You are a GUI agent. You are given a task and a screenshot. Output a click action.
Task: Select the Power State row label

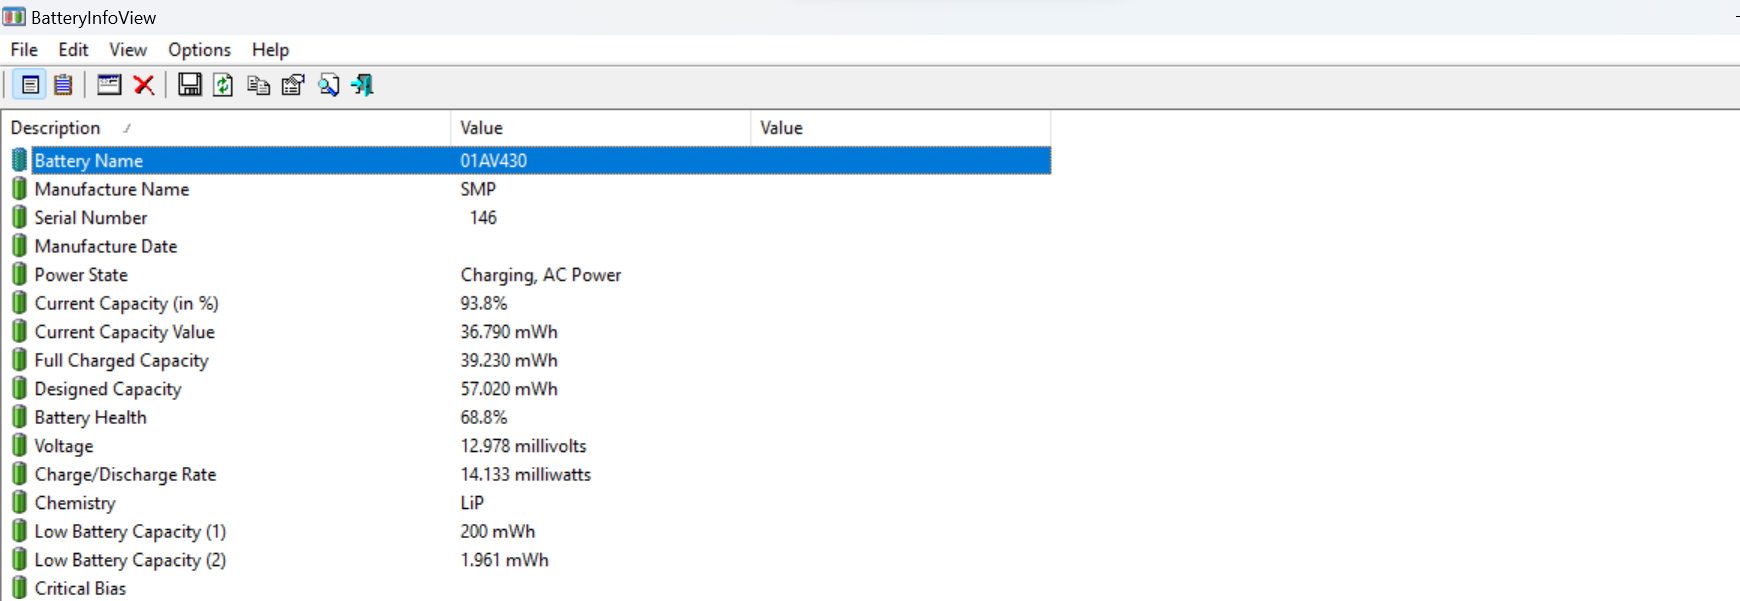81,274
